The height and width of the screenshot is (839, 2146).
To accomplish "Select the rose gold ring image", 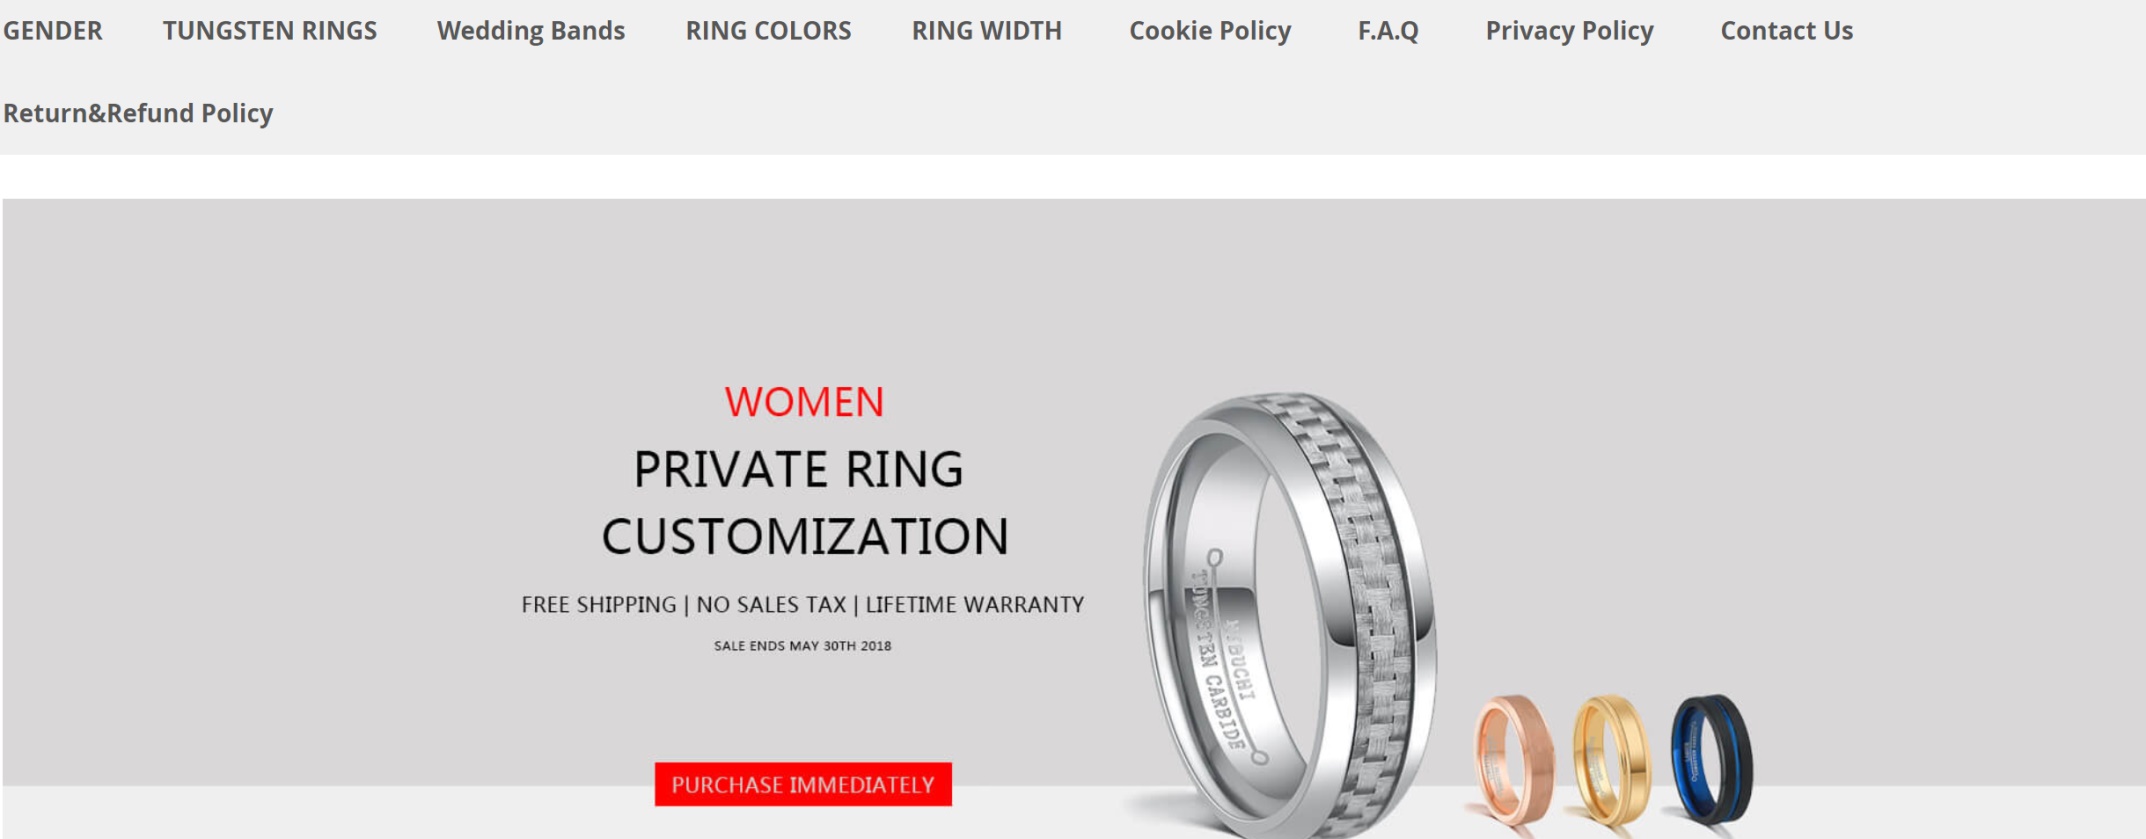I will [x=1514, y=758].
